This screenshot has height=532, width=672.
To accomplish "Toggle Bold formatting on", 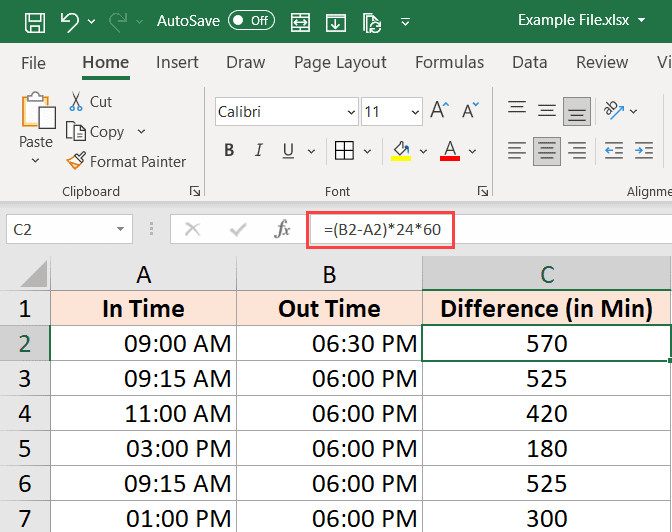I will coord(229,151).
